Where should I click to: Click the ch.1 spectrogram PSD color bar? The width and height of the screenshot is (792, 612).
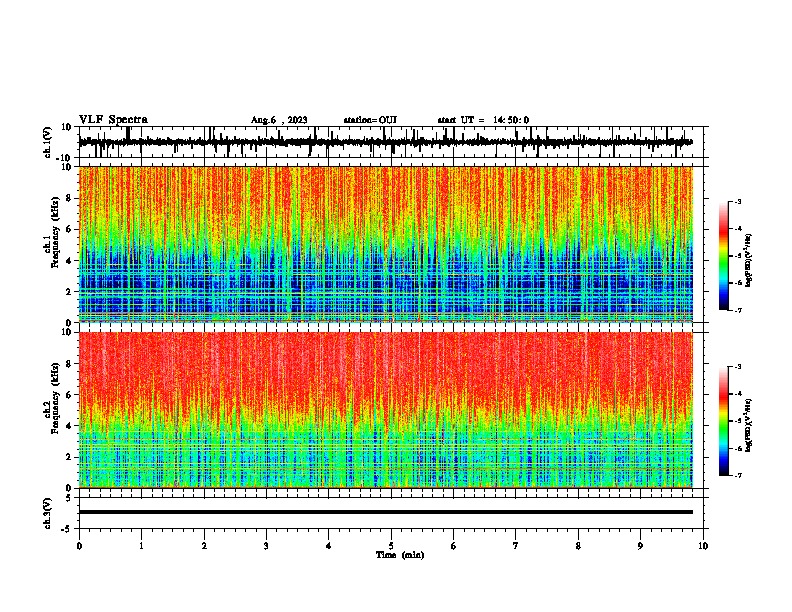tap(723, 256)
